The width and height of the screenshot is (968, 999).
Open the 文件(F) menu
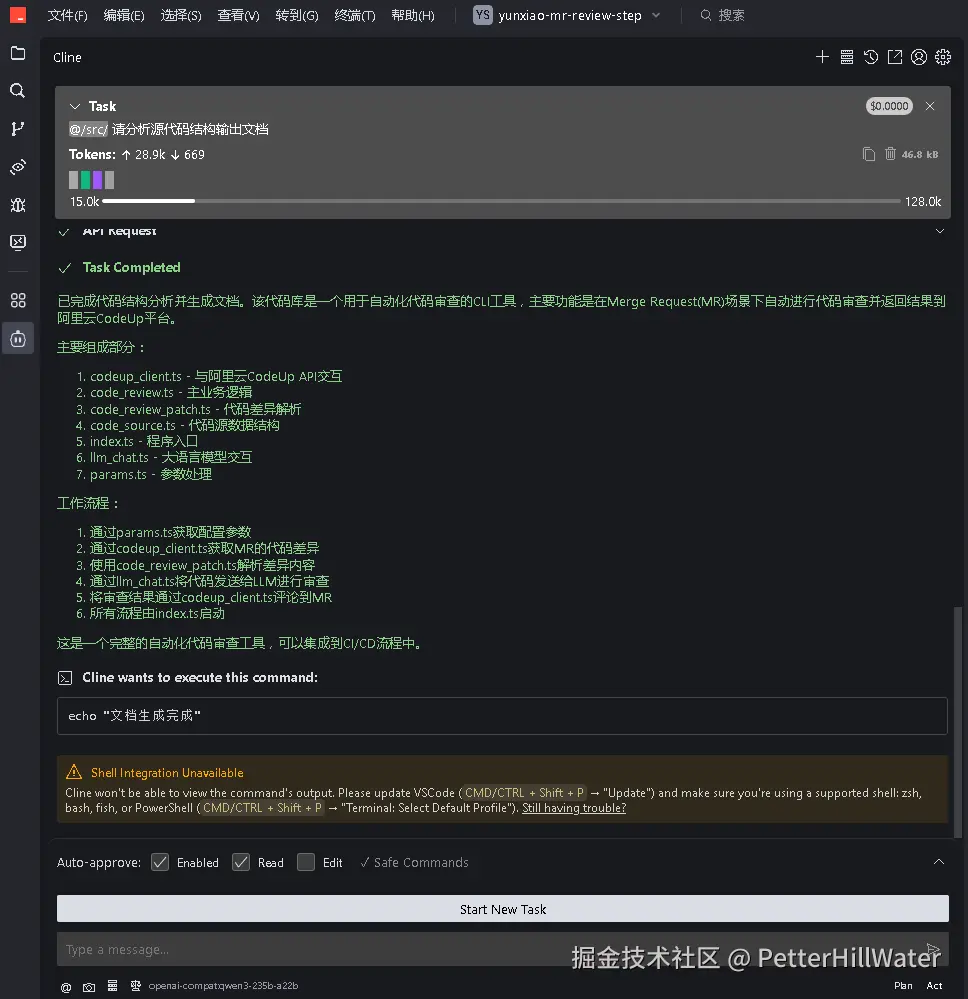click(68, 15)
